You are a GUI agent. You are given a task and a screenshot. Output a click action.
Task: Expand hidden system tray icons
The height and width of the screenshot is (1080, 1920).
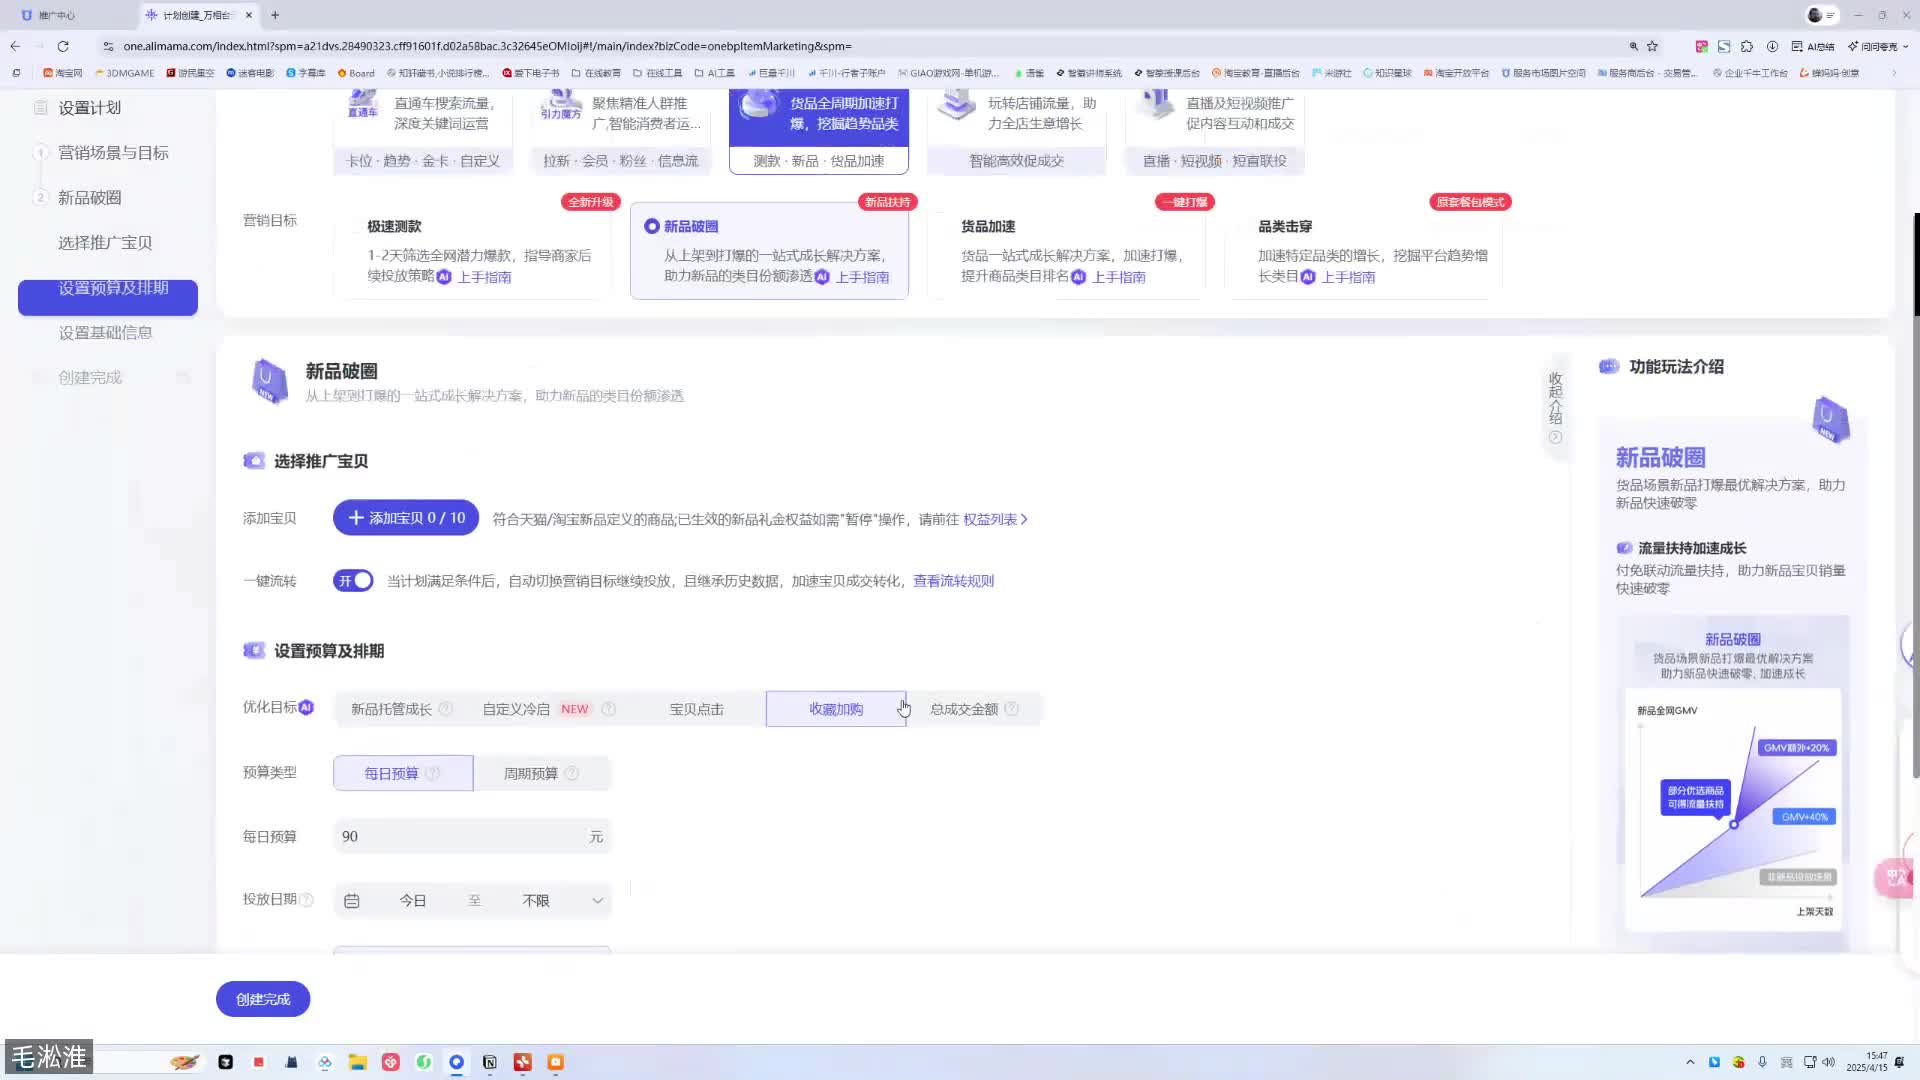point(1690,1062)
